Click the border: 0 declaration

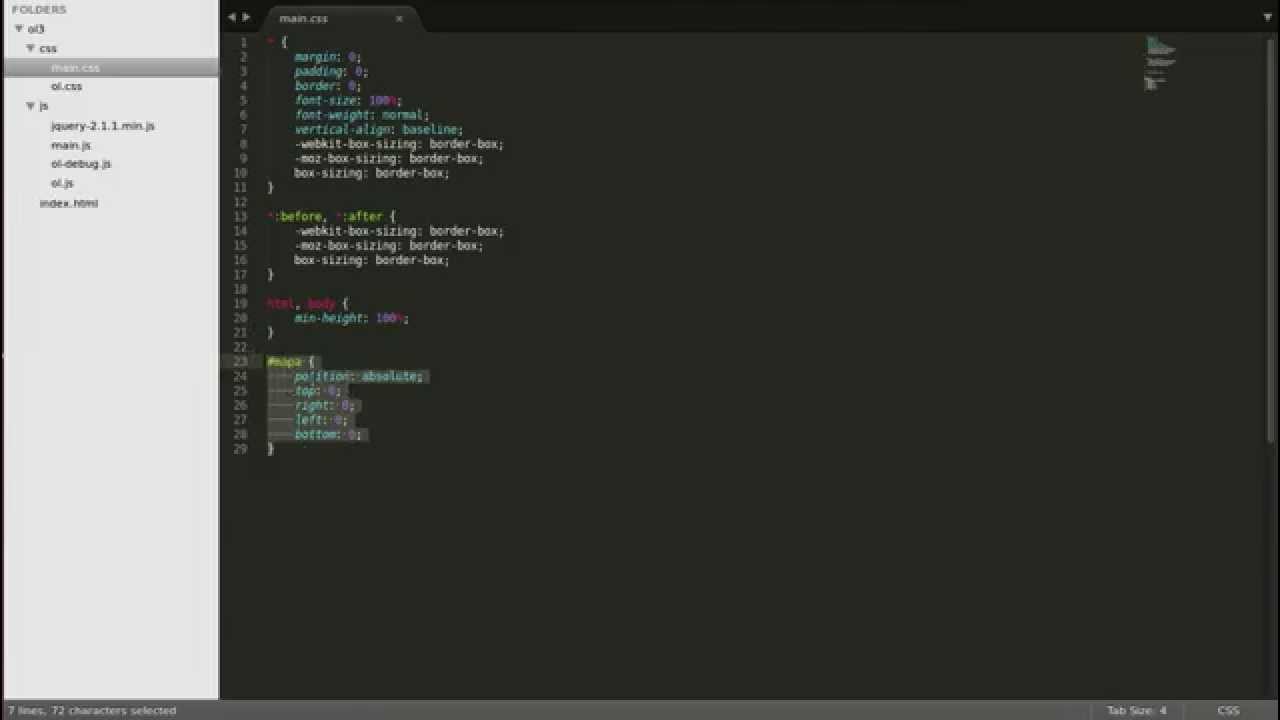point(328,86)
